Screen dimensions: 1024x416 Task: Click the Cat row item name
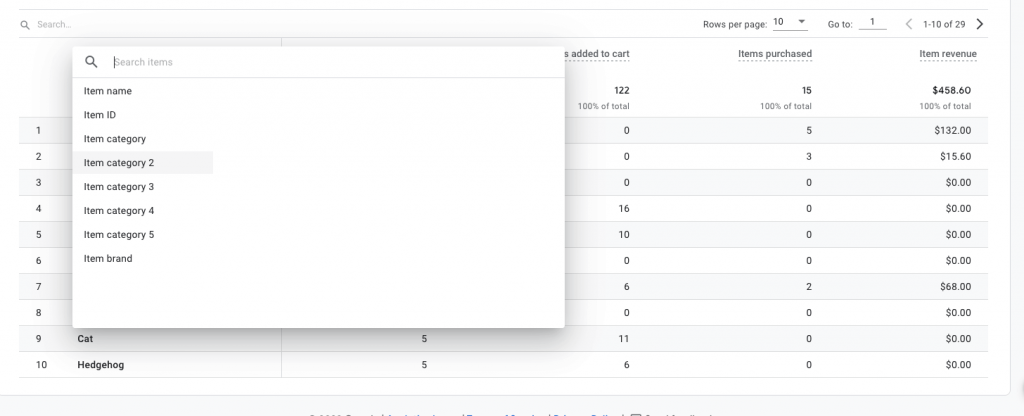click(85, 339)
